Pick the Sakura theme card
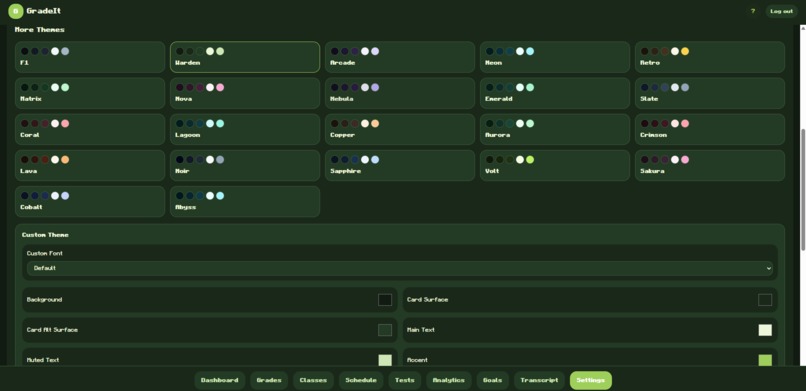The height and width of the screenshot is (391, 806). 710,165
